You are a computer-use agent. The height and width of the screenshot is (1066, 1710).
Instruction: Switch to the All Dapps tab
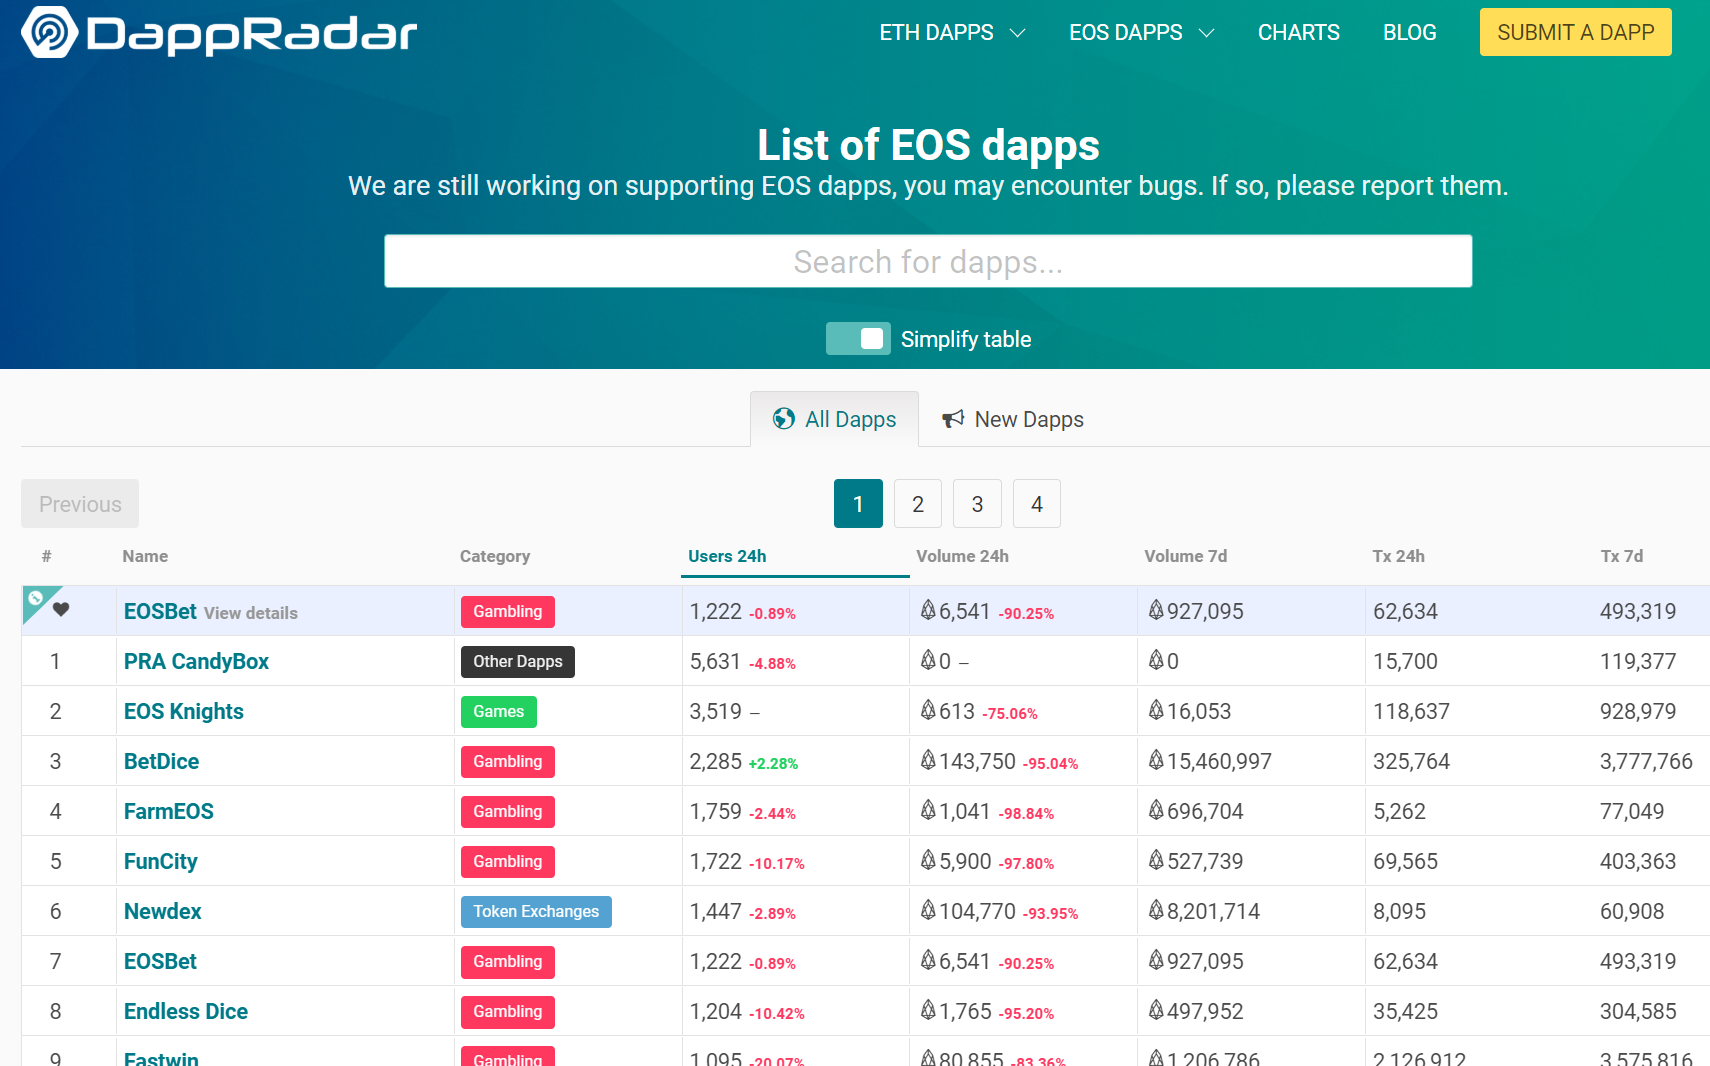pyautogui.click(x=834, y=419)
